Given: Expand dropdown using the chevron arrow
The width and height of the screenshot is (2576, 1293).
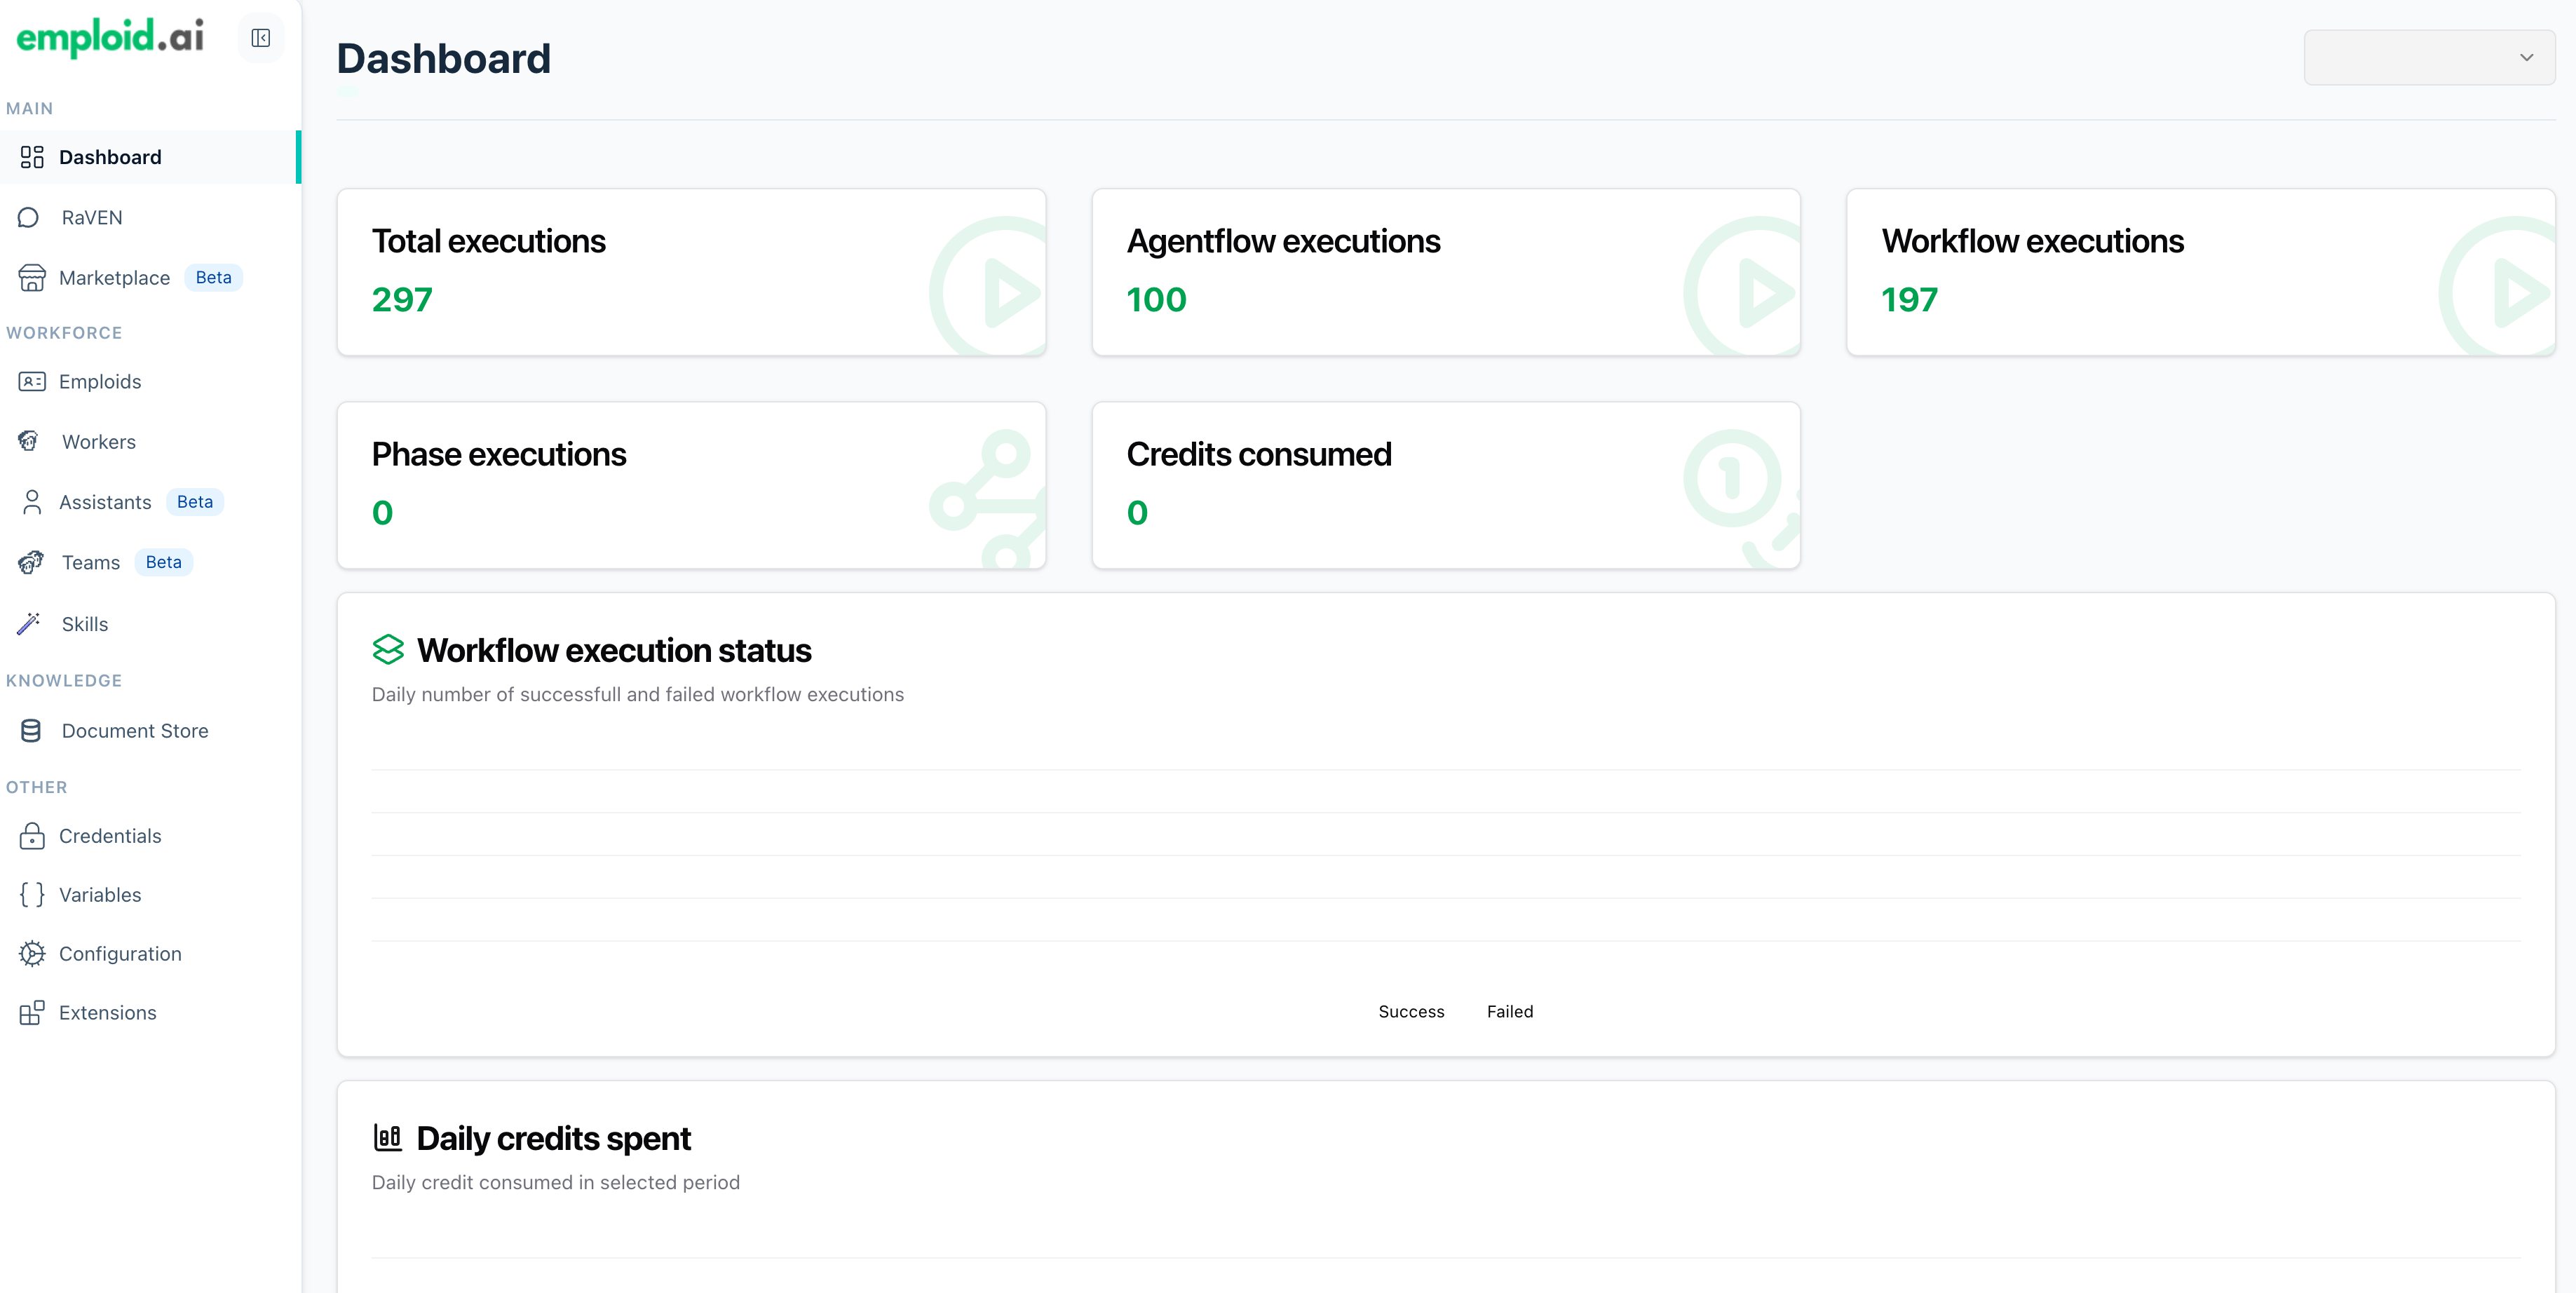Looking at the screenshot, I should [x=2526, y=57].
